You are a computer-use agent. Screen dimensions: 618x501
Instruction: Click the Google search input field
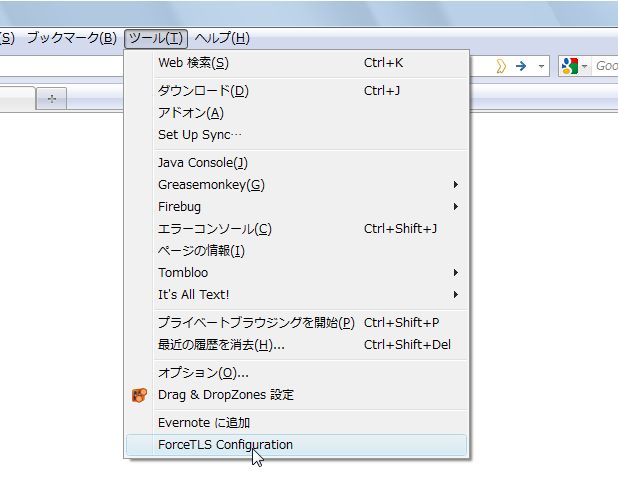pyautogui.click(x=605, y=66)
